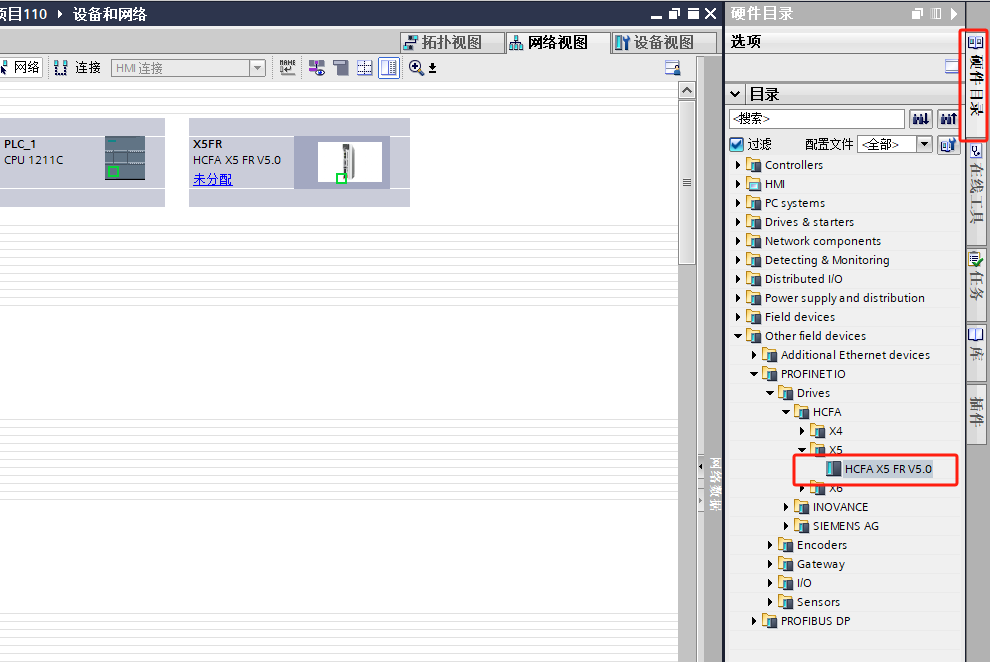Click the search downward button
Image resolution: width=990 pixels, height=662 pixels.
pos(921,119)
